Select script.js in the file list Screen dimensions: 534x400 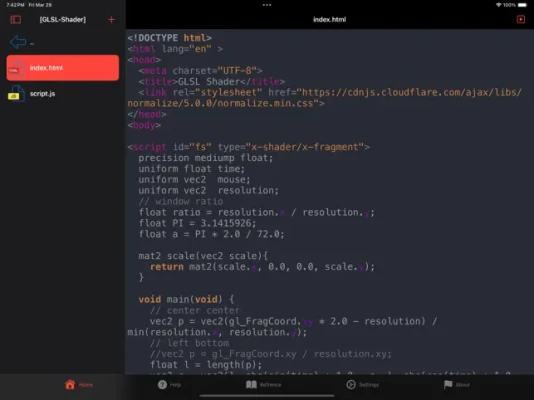coord(63,94)
